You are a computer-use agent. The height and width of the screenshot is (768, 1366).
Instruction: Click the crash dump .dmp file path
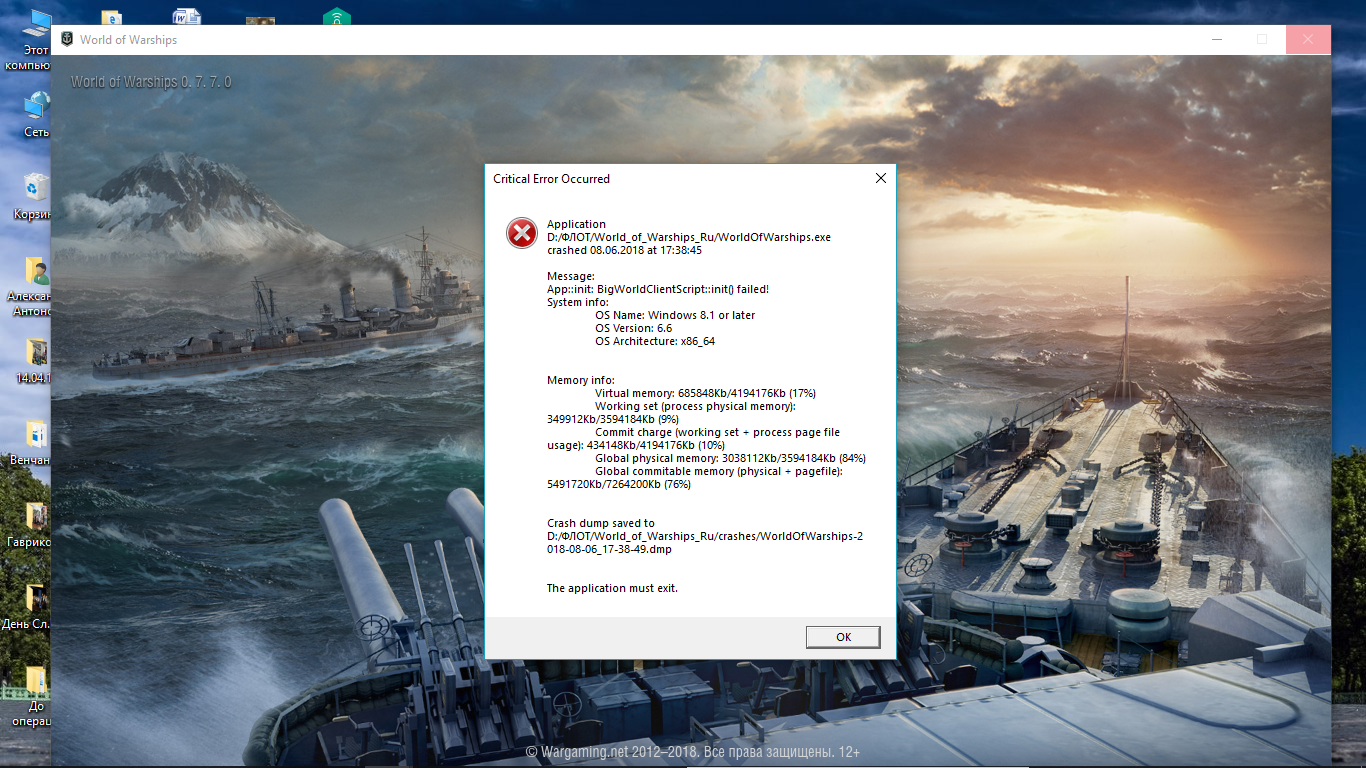[705, 543]
